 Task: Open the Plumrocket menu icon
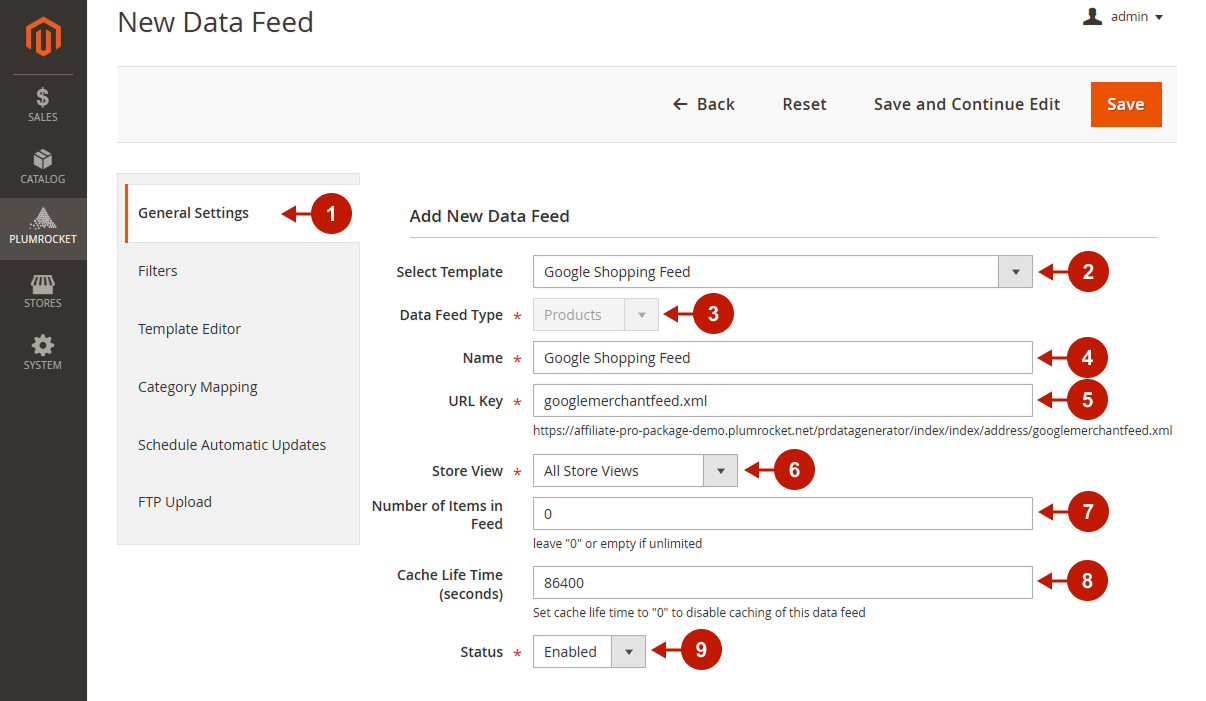click(x=43, y=228)
